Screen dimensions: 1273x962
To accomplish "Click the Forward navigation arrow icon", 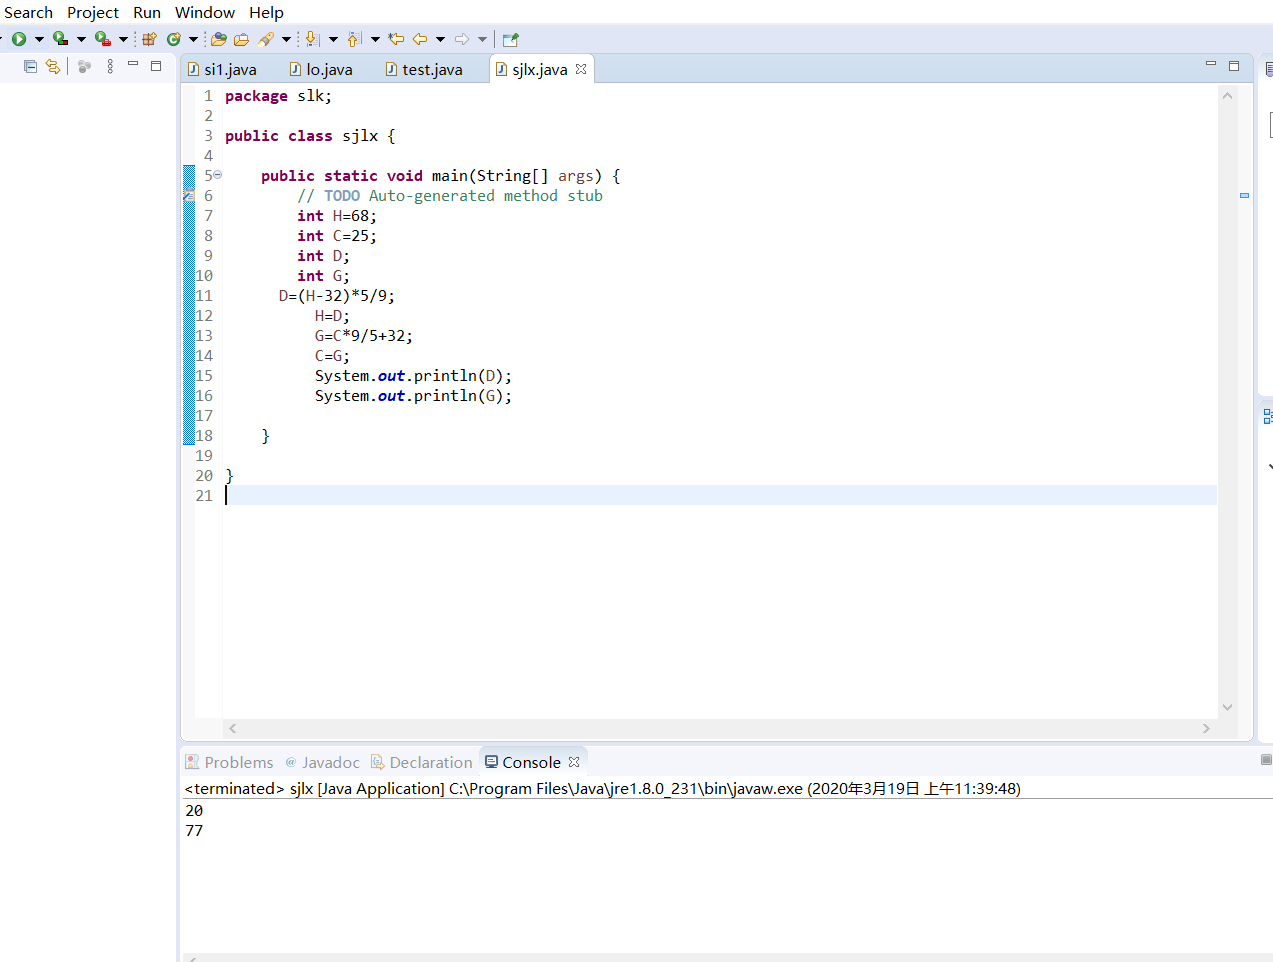I will pyautogui.click(x=462, y=39).
